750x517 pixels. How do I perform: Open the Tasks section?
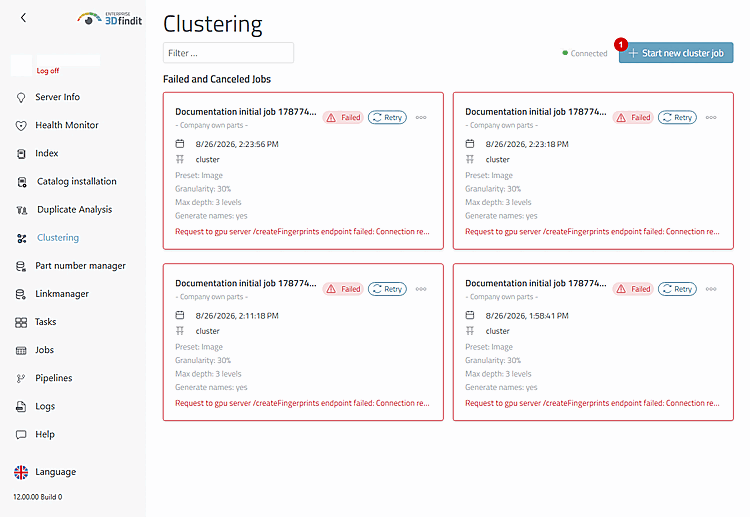45,322
